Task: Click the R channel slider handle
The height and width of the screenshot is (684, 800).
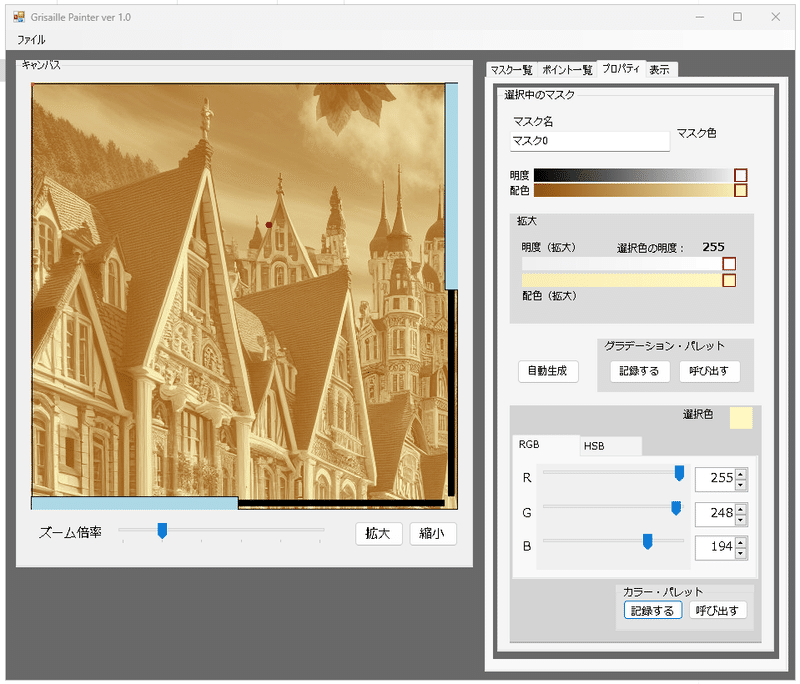Action: pos(679,473)
